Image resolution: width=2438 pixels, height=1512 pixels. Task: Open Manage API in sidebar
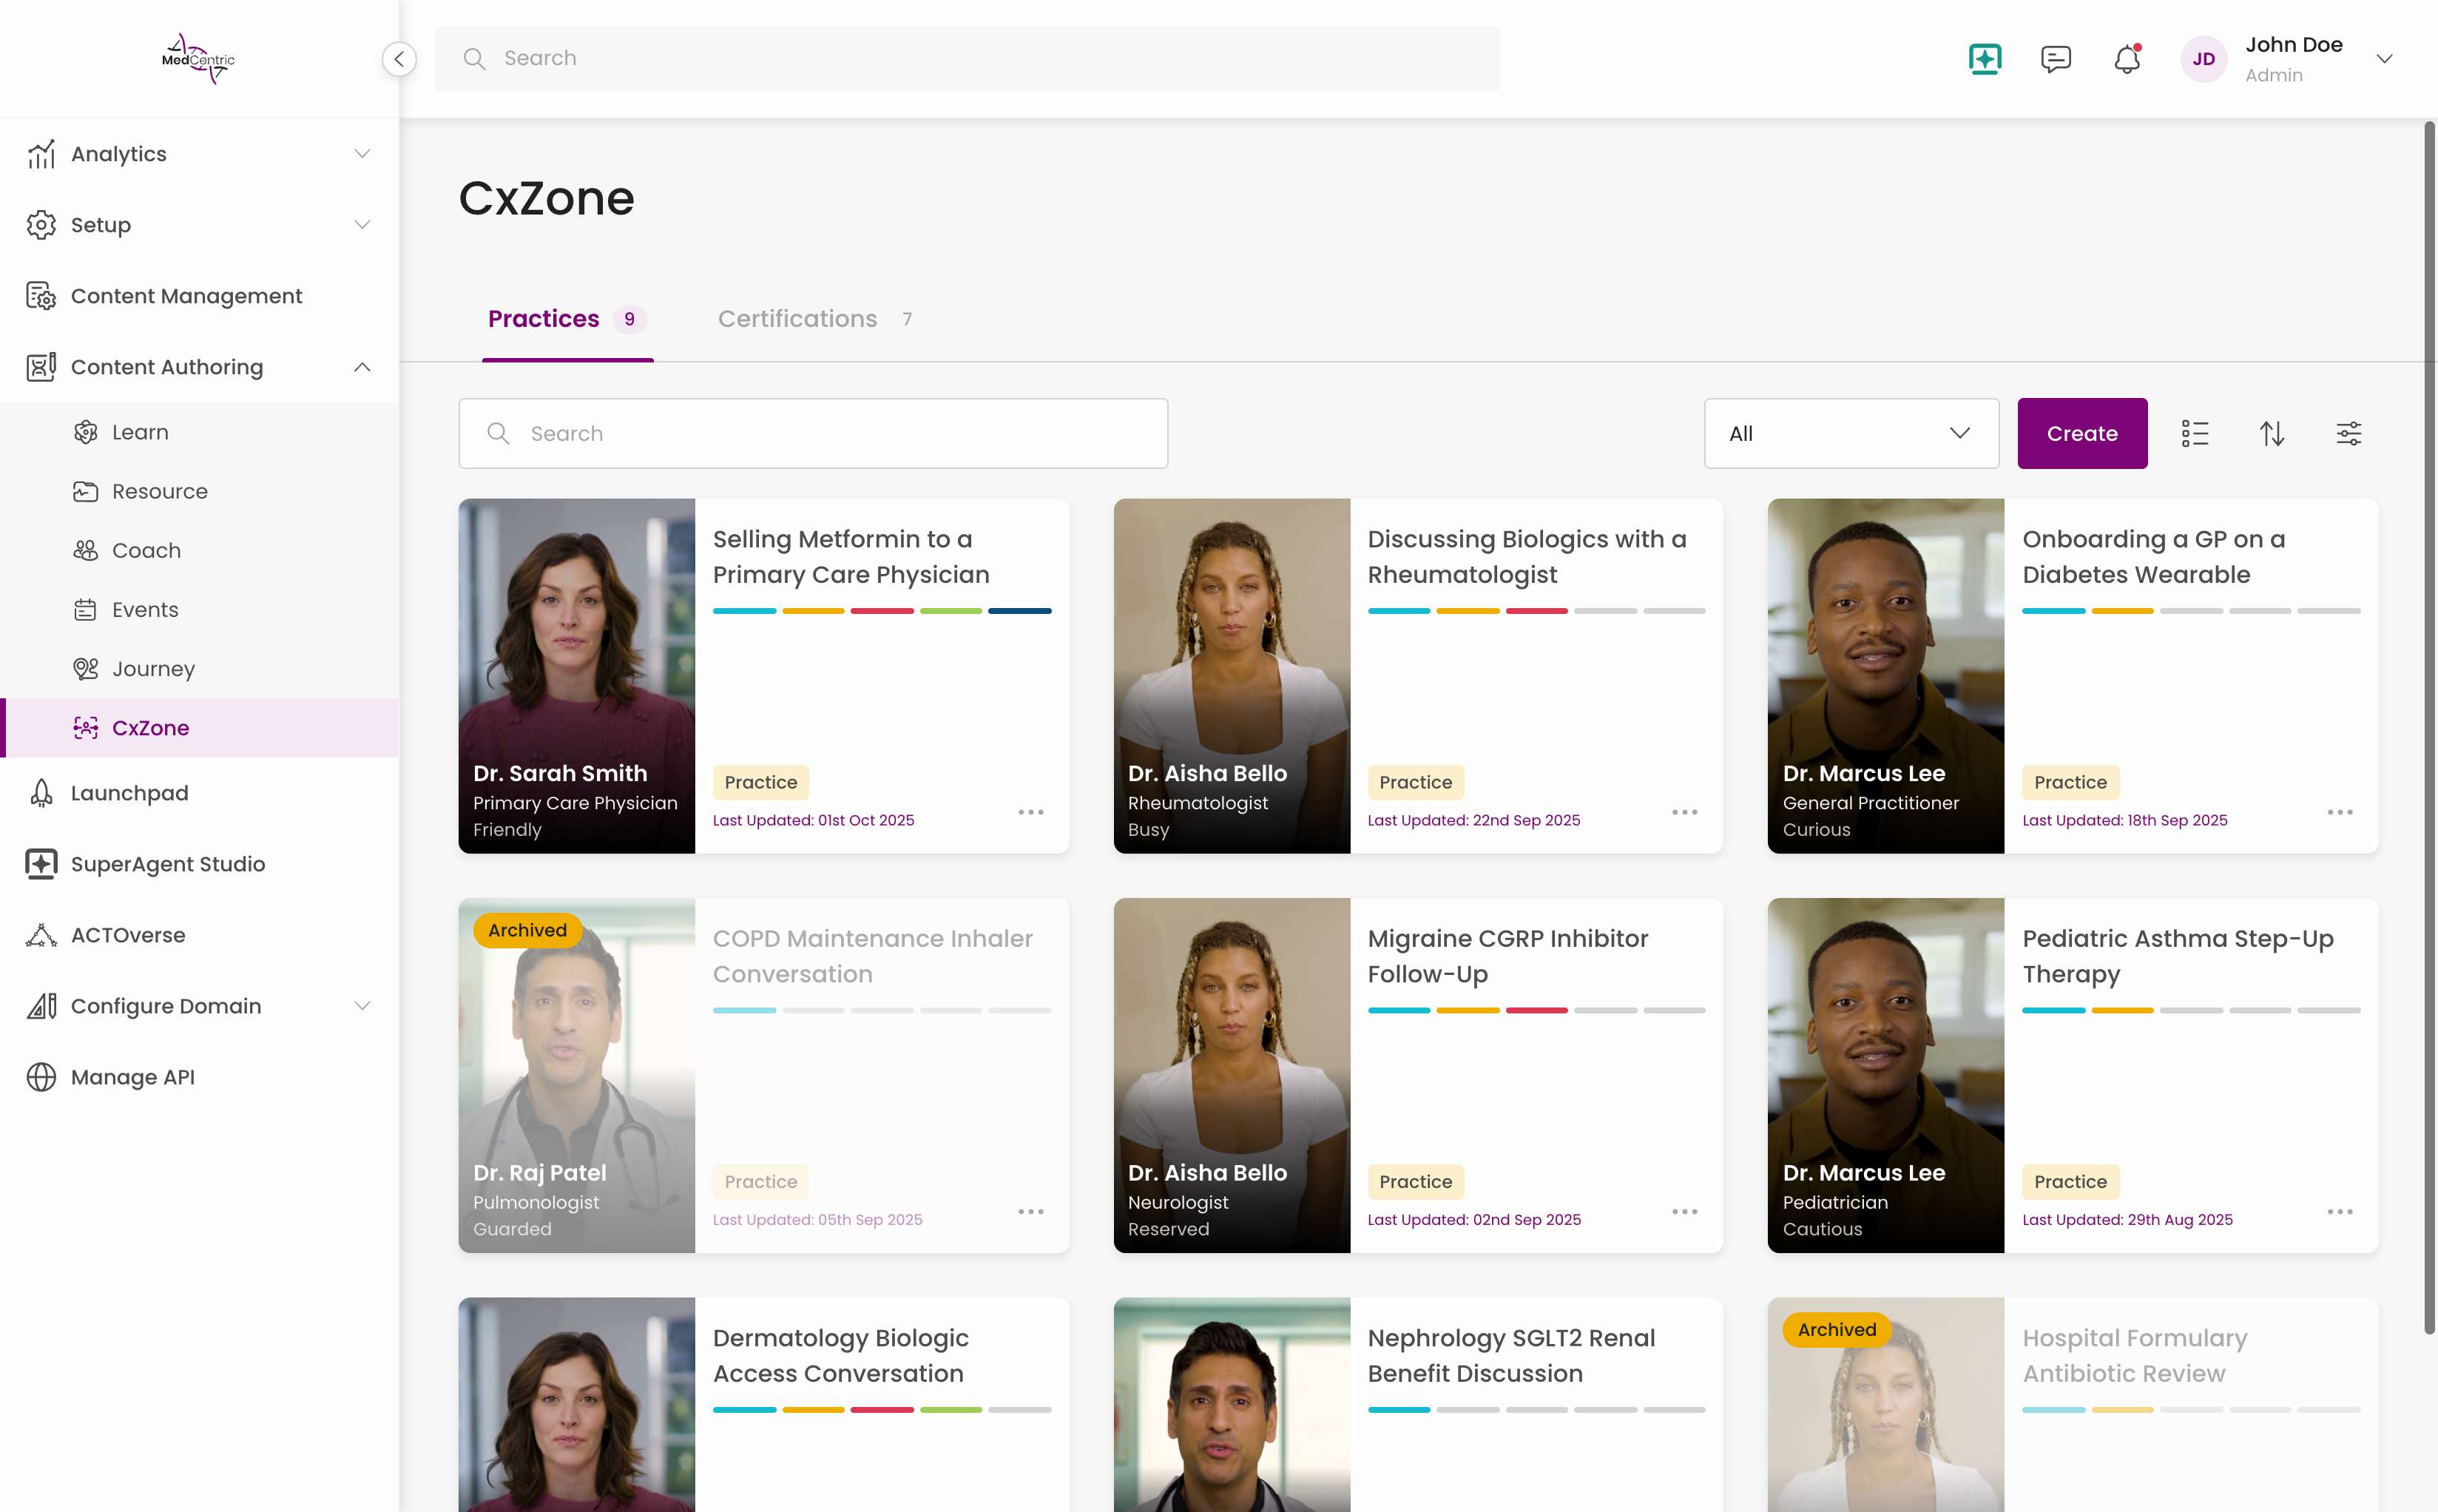[x=200, y=1076]
